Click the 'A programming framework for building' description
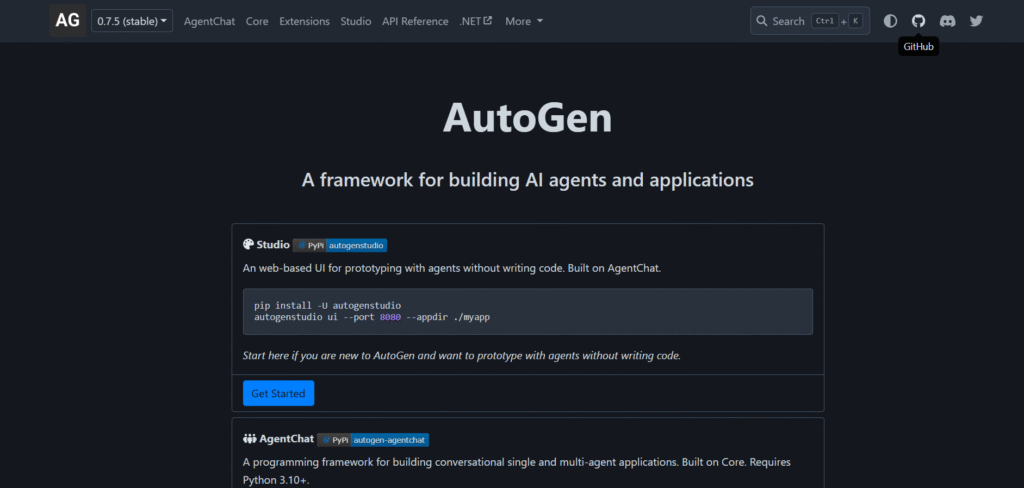The height and width of the screenshot is (488, 1024). click(x=517, y=470)
